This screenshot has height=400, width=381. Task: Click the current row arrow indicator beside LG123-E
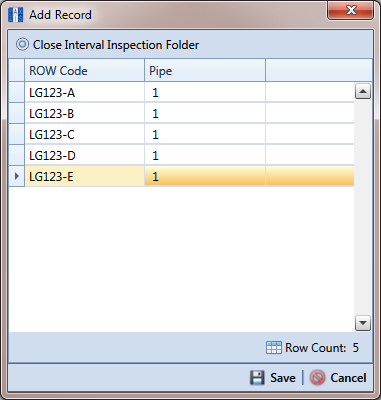coord(17,176)
